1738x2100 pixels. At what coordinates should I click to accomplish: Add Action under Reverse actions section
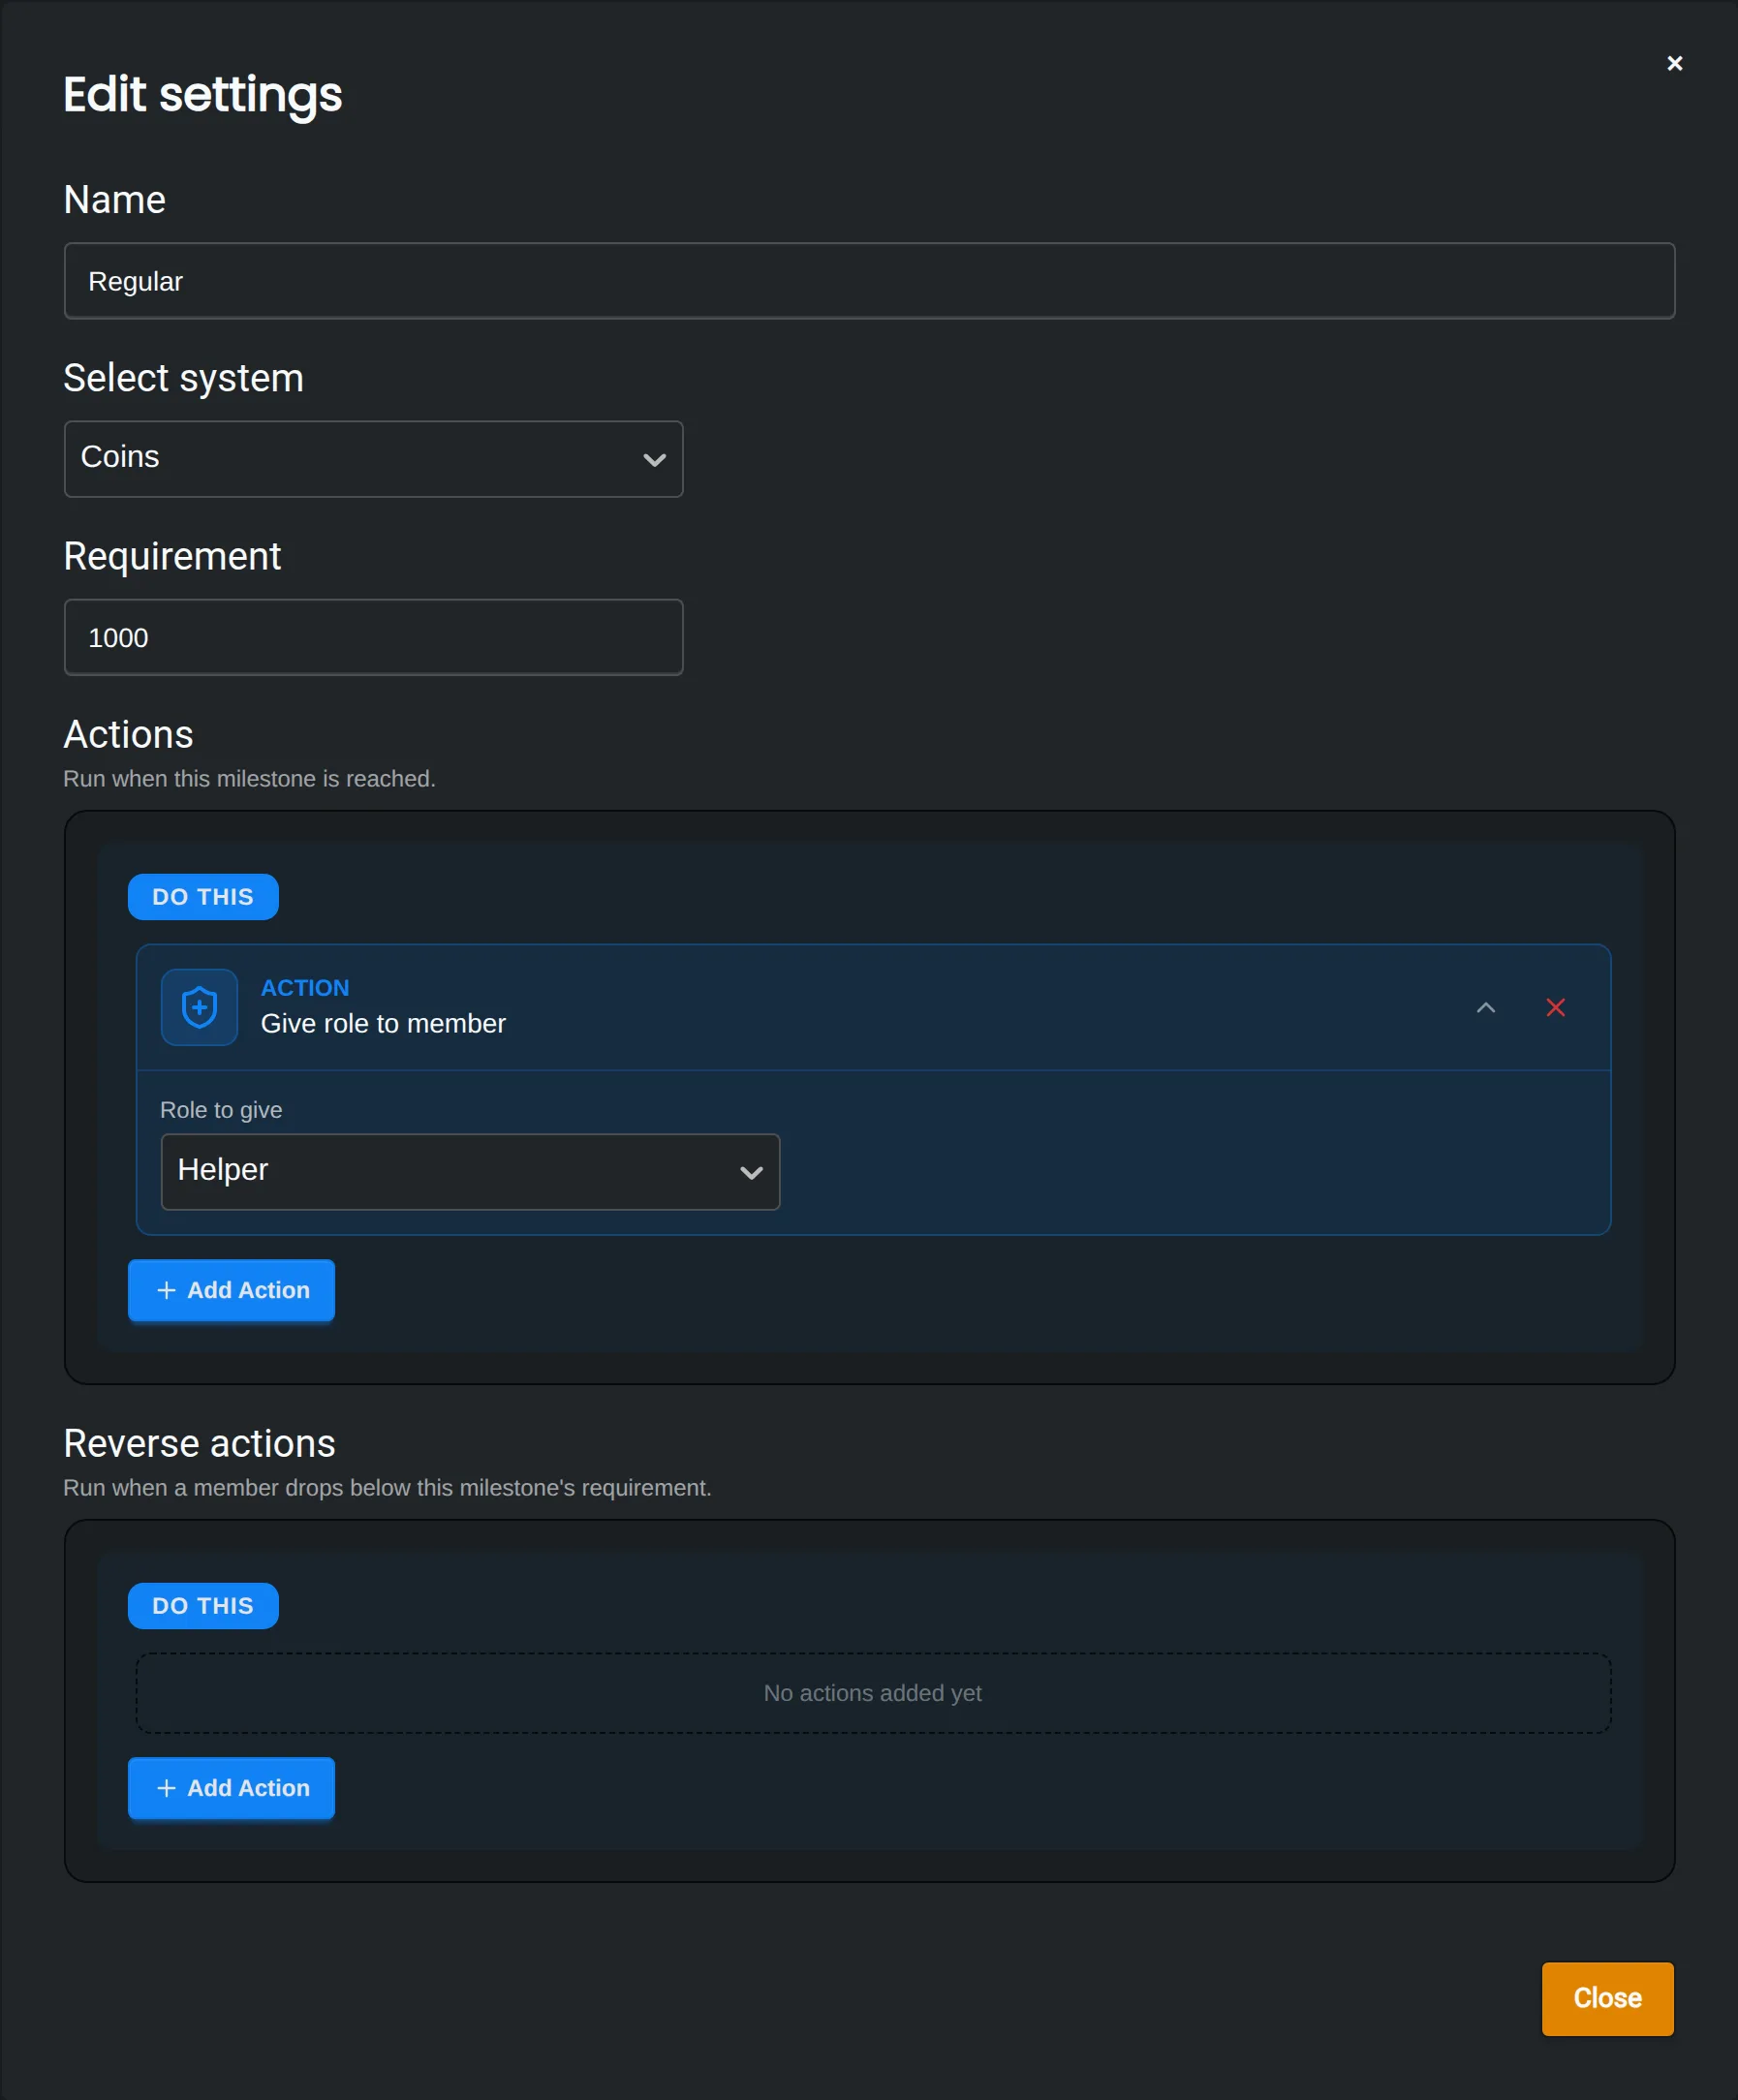tap(231, 1788)
